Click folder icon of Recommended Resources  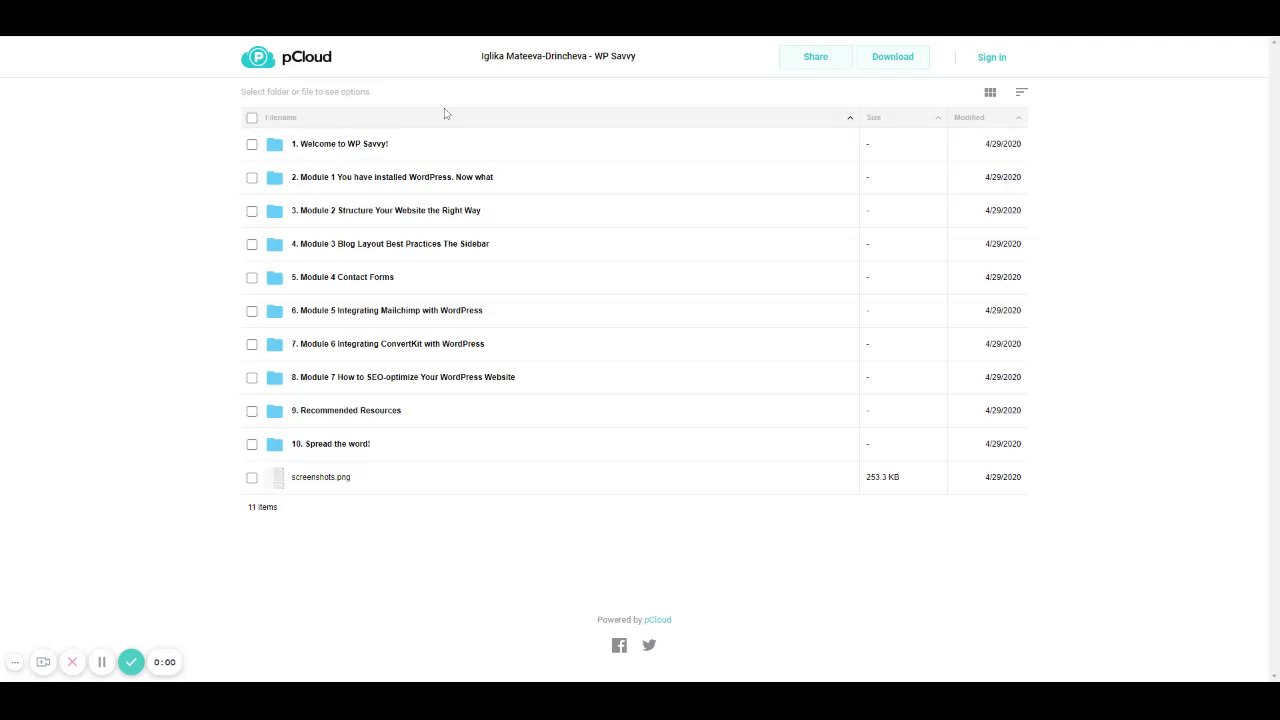(274, 411)
